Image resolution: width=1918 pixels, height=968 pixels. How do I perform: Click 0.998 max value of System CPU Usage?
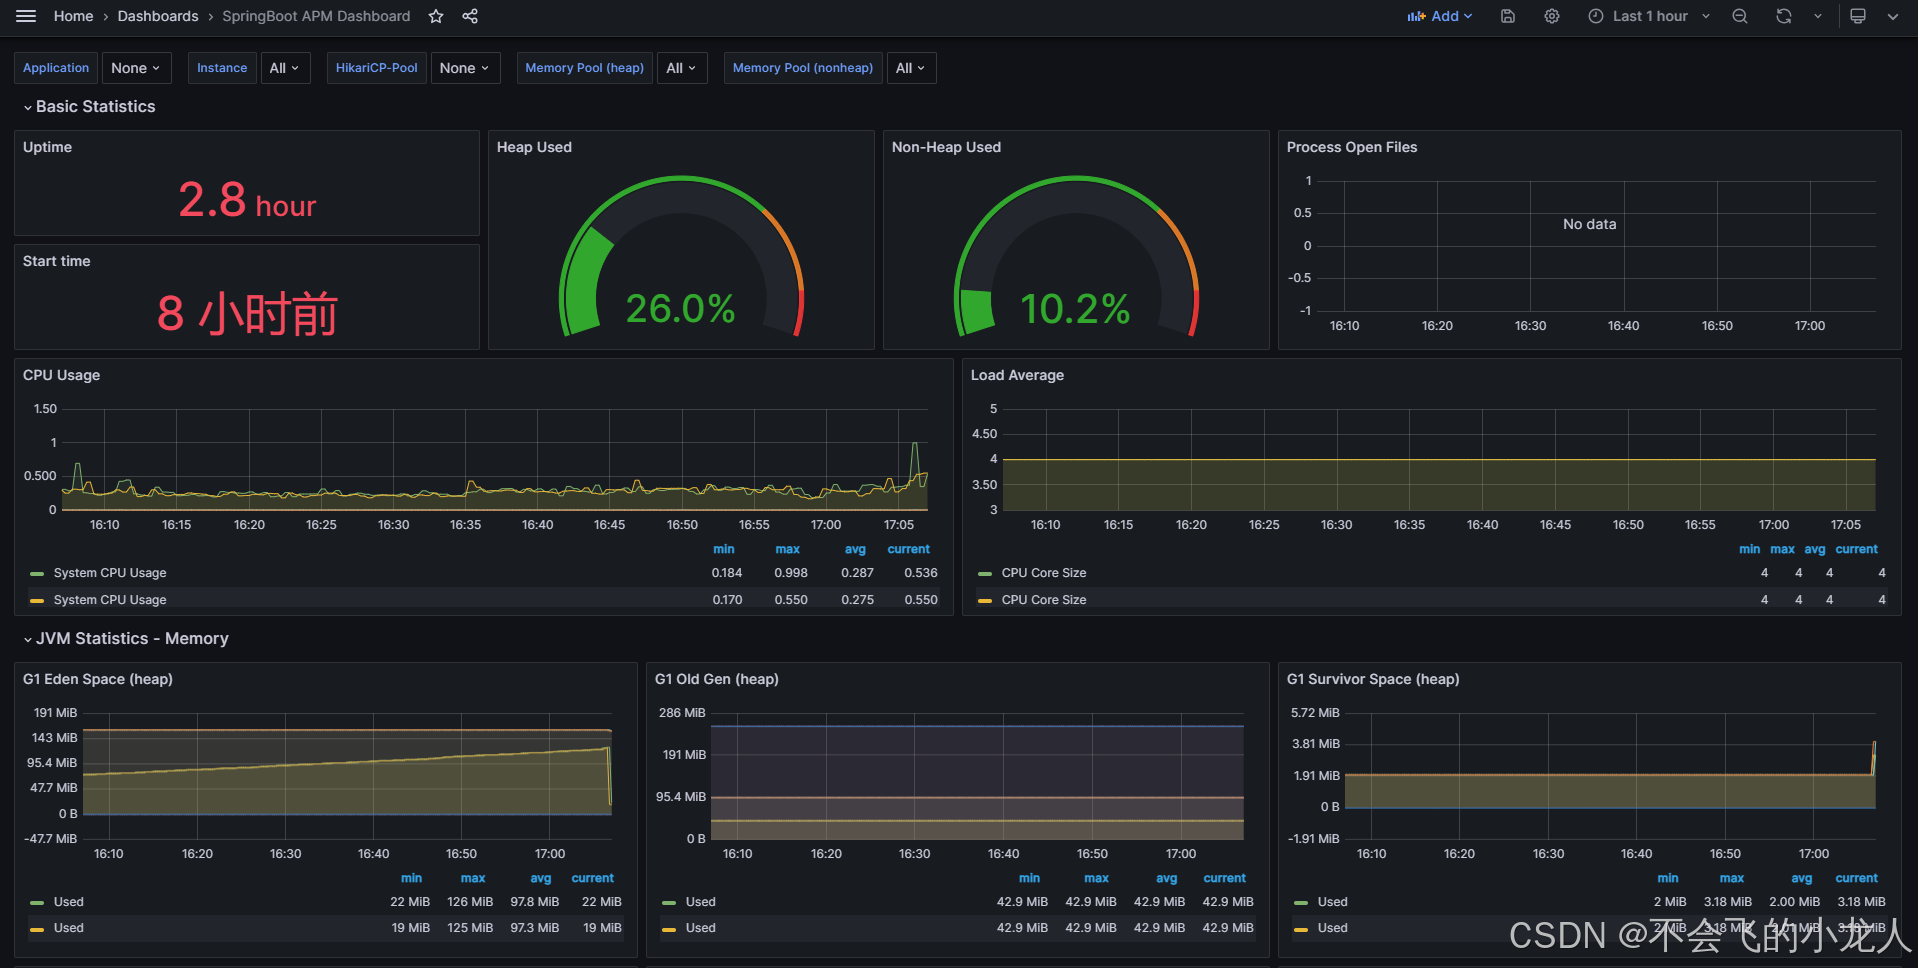pyautogui.click(x=791, y=573)
